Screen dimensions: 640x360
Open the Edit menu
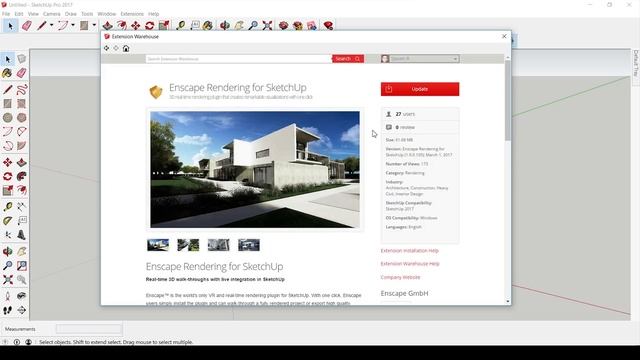[19, 14]
